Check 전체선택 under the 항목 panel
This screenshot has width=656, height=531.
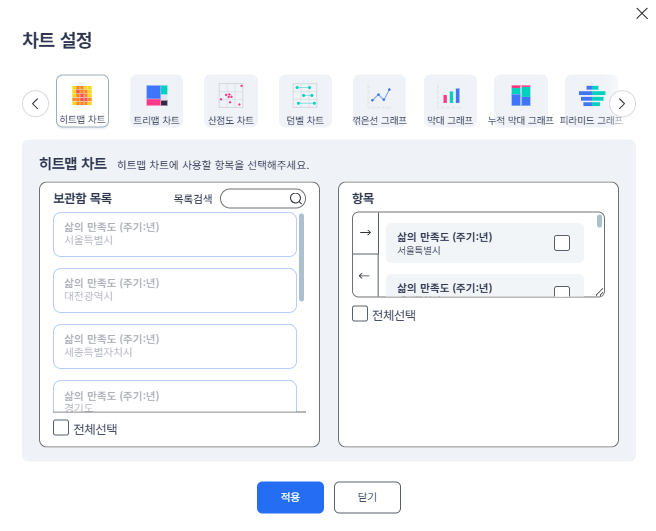[x=360, y=314]
